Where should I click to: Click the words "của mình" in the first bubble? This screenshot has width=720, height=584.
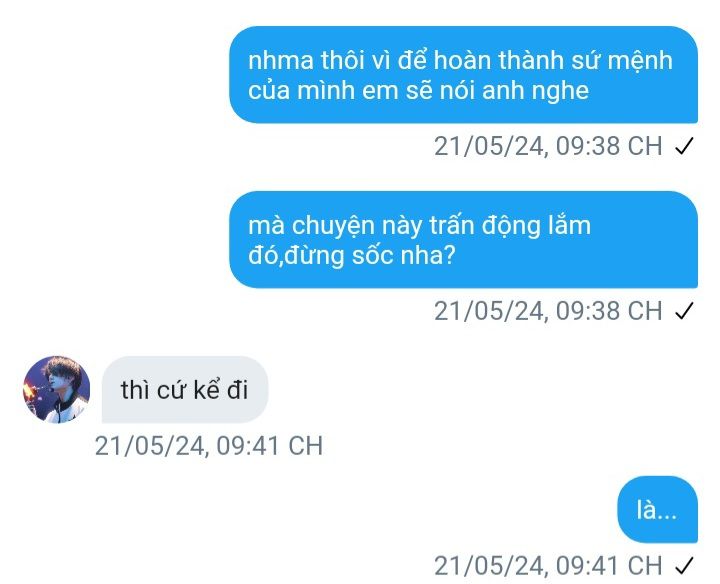pos(301,90)
